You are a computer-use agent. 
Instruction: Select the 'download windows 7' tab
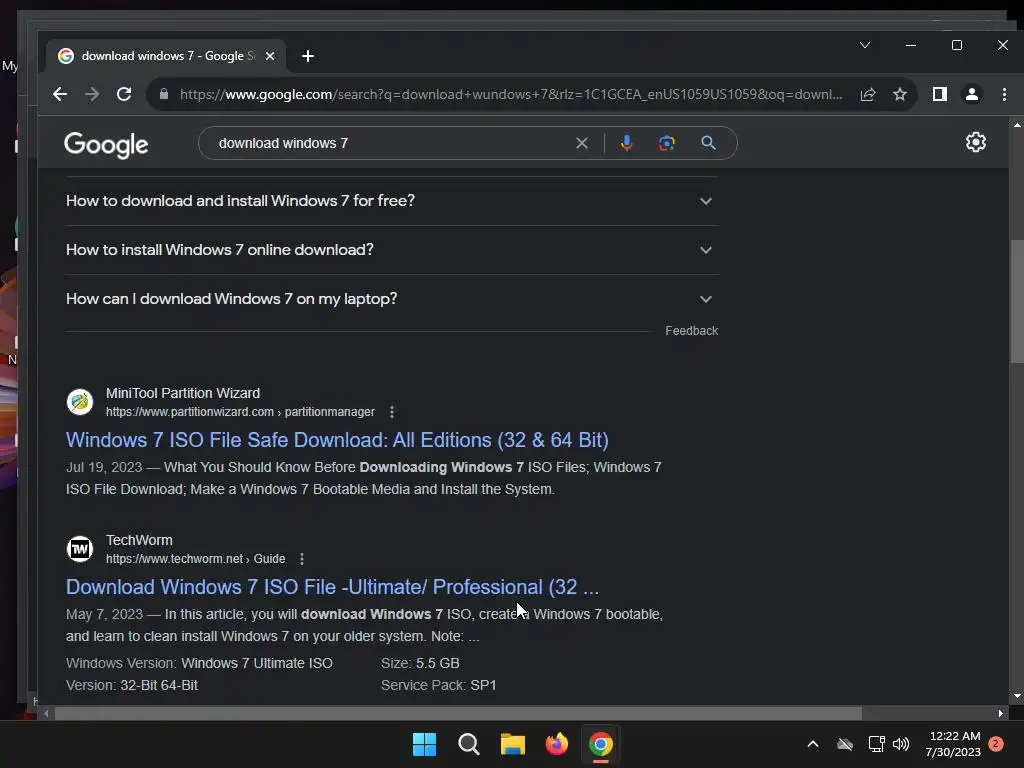pos(167,56)
